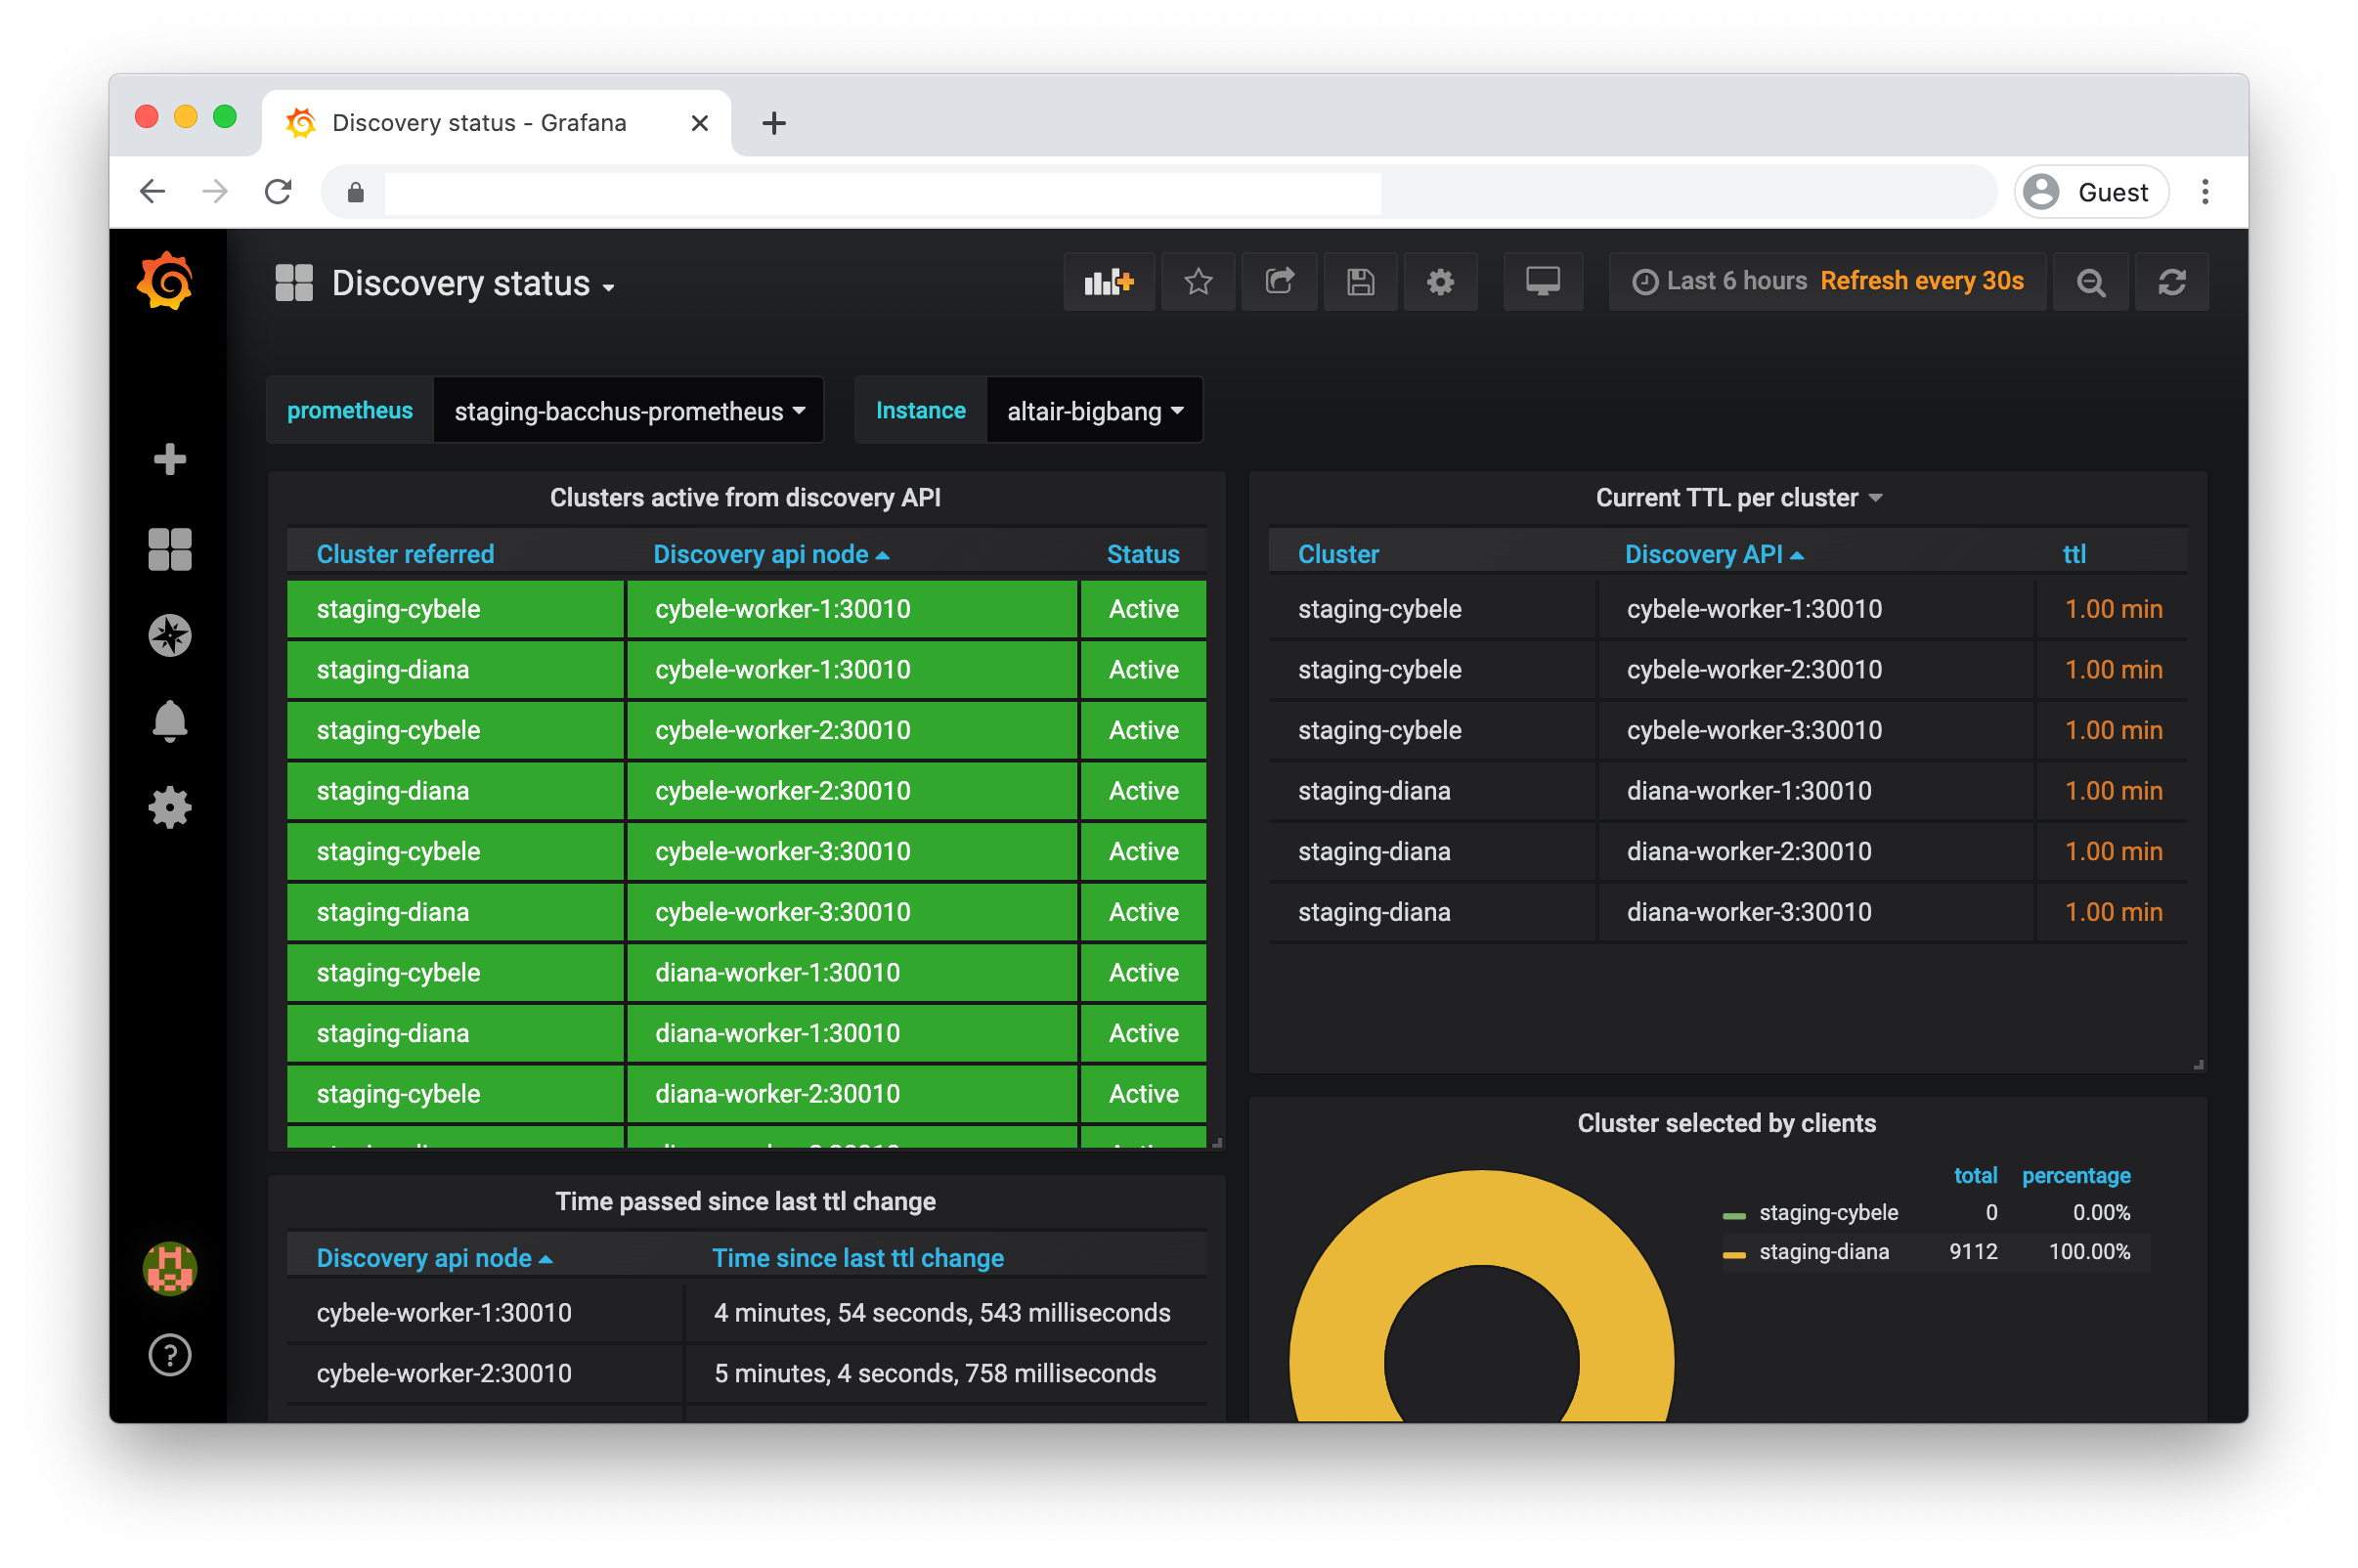
Task: Sort legend by percentage column
Action: pyautogui.click(x=2076, y=1175)
